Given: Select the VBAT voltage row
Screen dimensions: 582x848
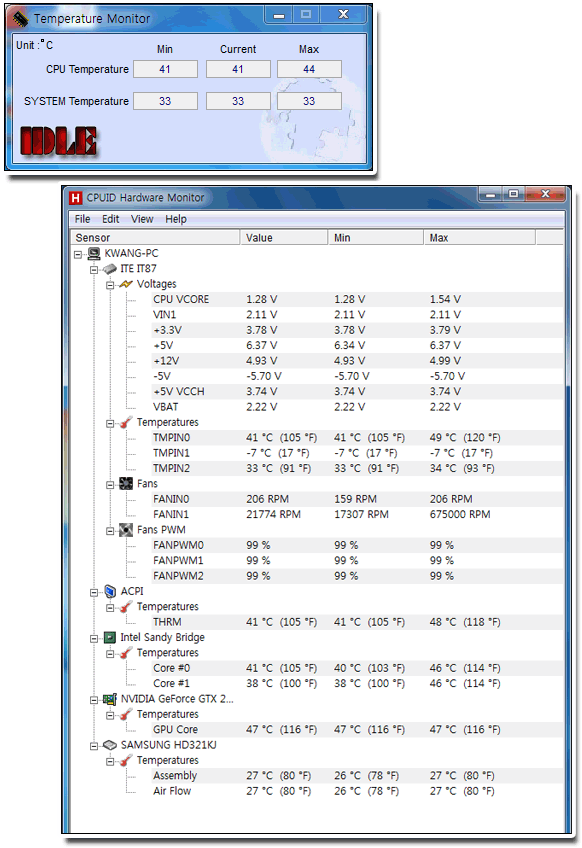Looking at the screenshot, I should tap(357, 407).
